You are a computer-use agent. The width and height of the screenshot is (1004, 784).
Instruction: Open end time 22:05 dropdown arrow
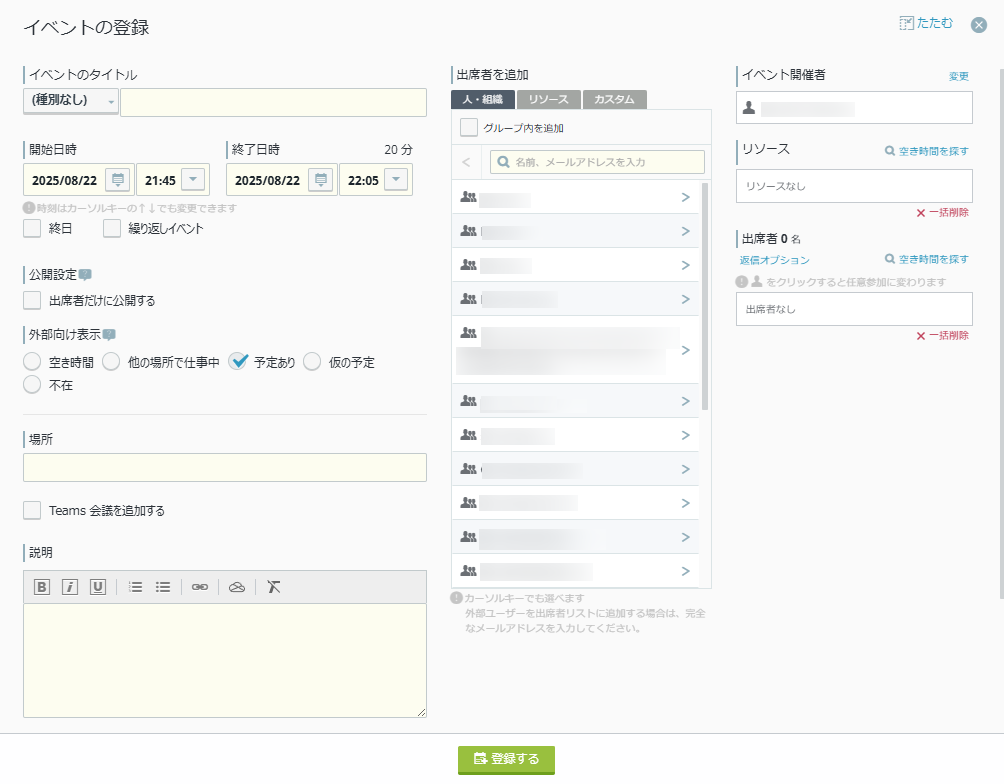(396, 179)
